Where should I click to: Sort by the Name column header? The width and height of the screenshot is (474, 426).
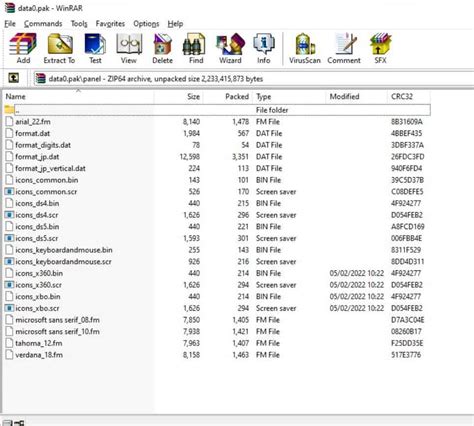[x=78, y=97]
